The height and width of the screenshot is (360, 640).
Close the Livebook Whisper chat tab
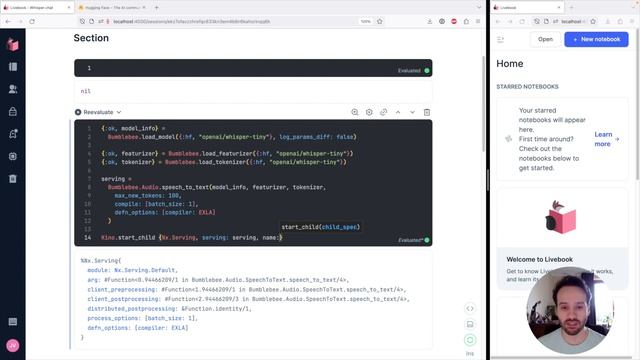[x=69, y=7]
